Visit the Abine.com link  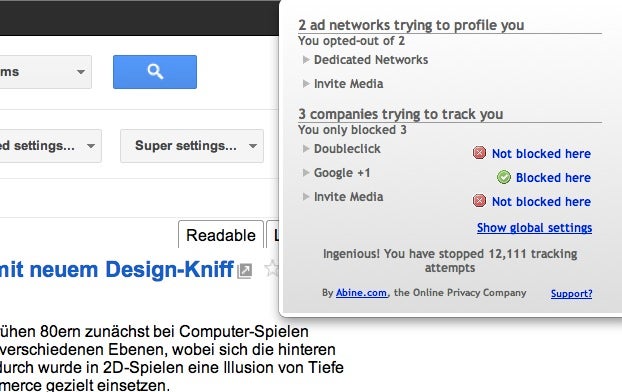[x=361, y=293]
